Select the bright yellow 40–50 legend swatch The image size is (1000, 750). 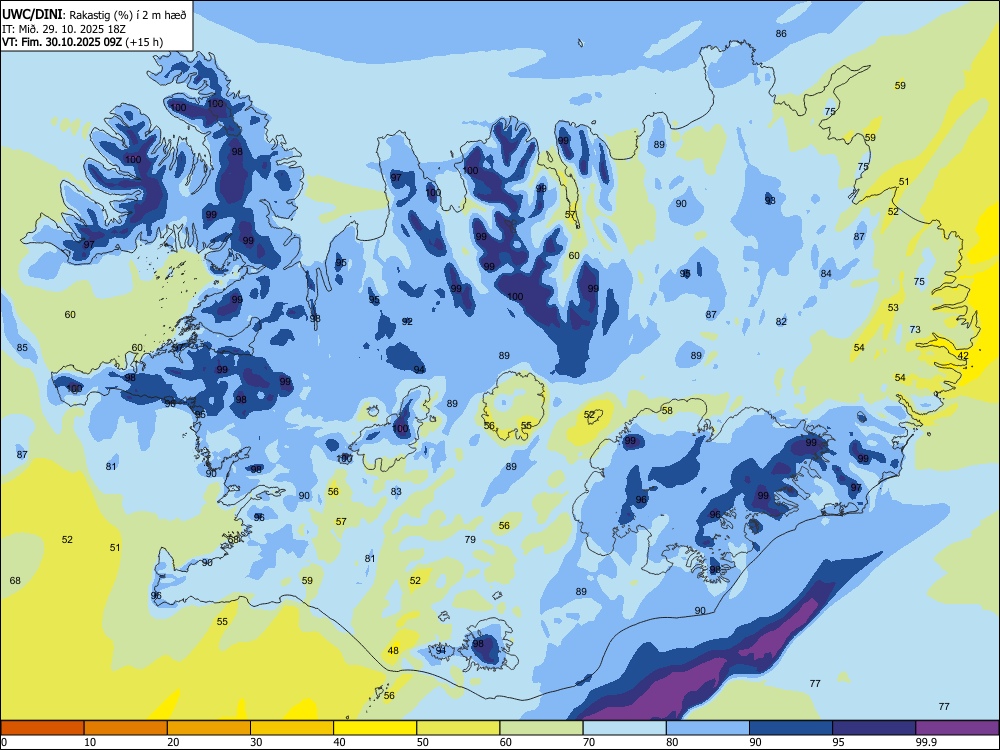pos(375,728)
